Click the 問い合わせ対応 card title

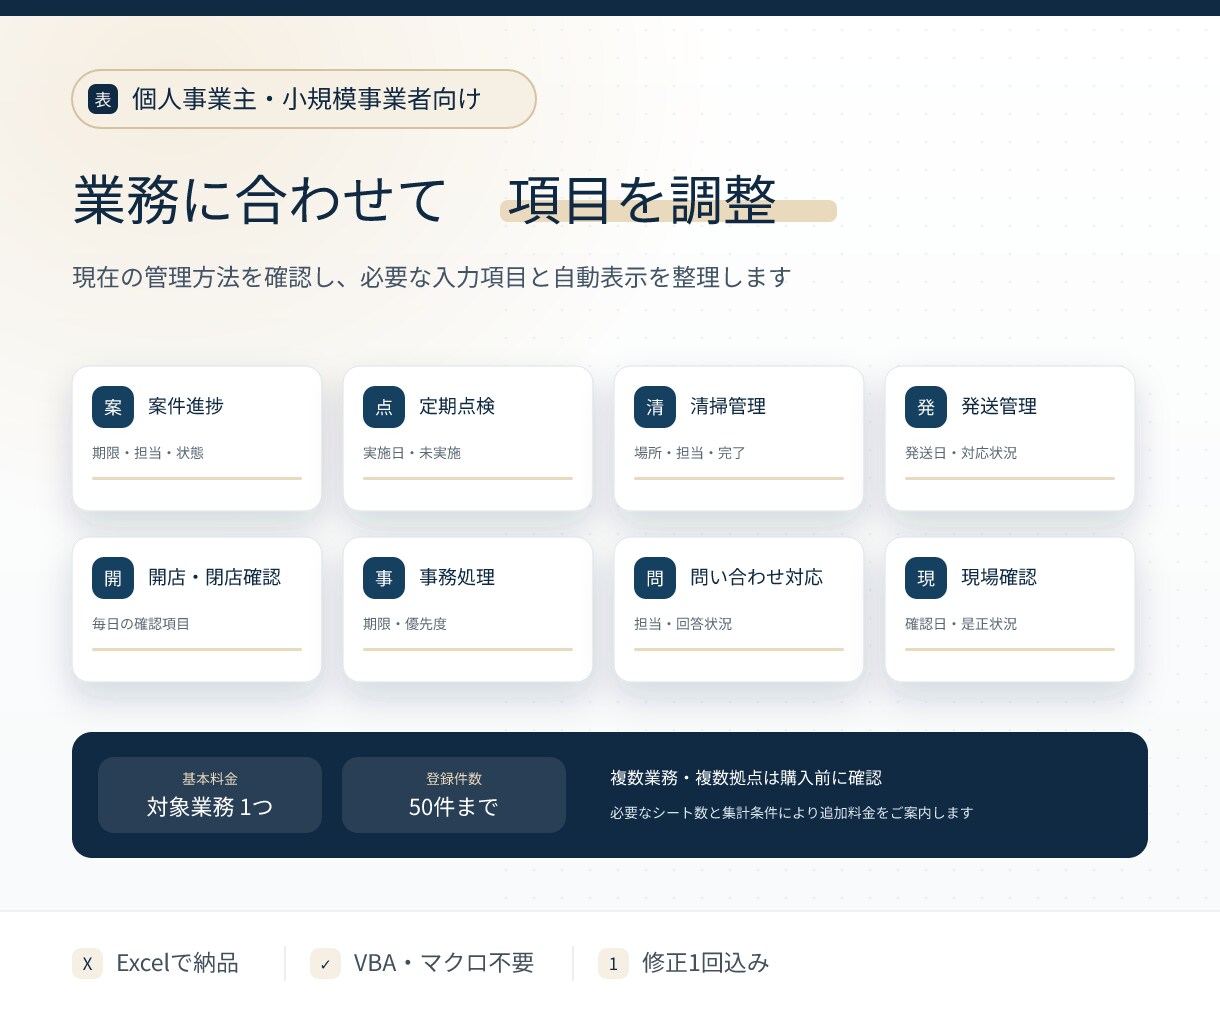tap(757, 577)
